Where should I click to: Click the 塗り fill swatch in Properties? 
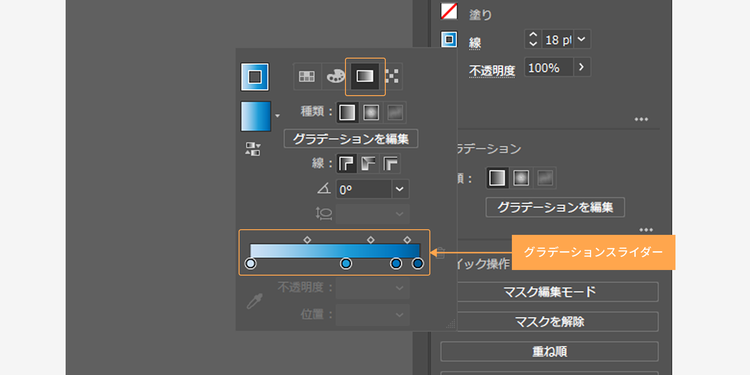pyautogui.click(x=449, y=11)
